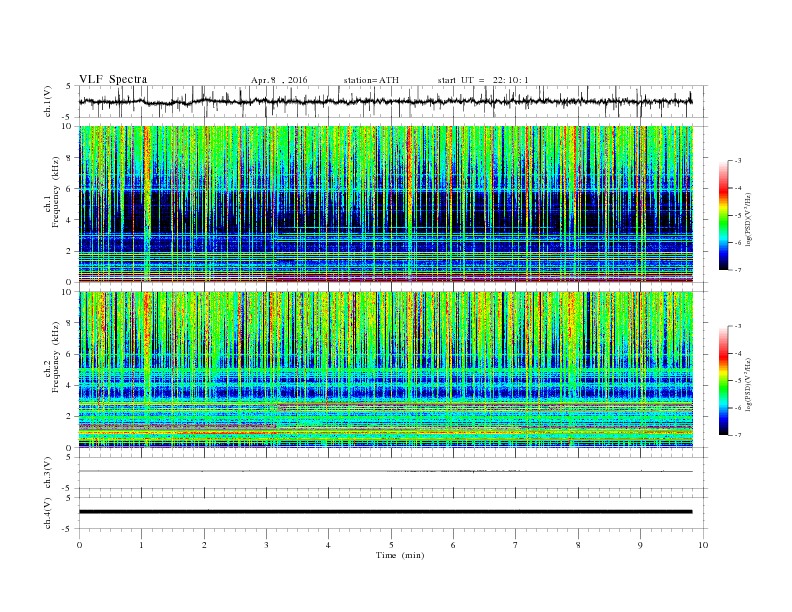Viewport: 792px width, 612px height.
Task: Click the "-7" tick on ch.2 colorbar
Action: pyautogui.click(x=738, y=435)
